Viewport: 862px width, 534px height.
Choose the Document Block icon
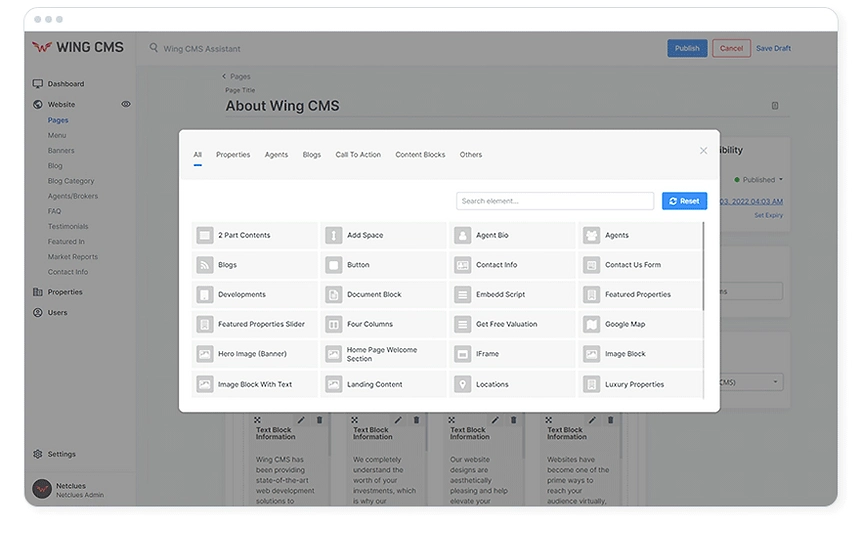(334, 295)
